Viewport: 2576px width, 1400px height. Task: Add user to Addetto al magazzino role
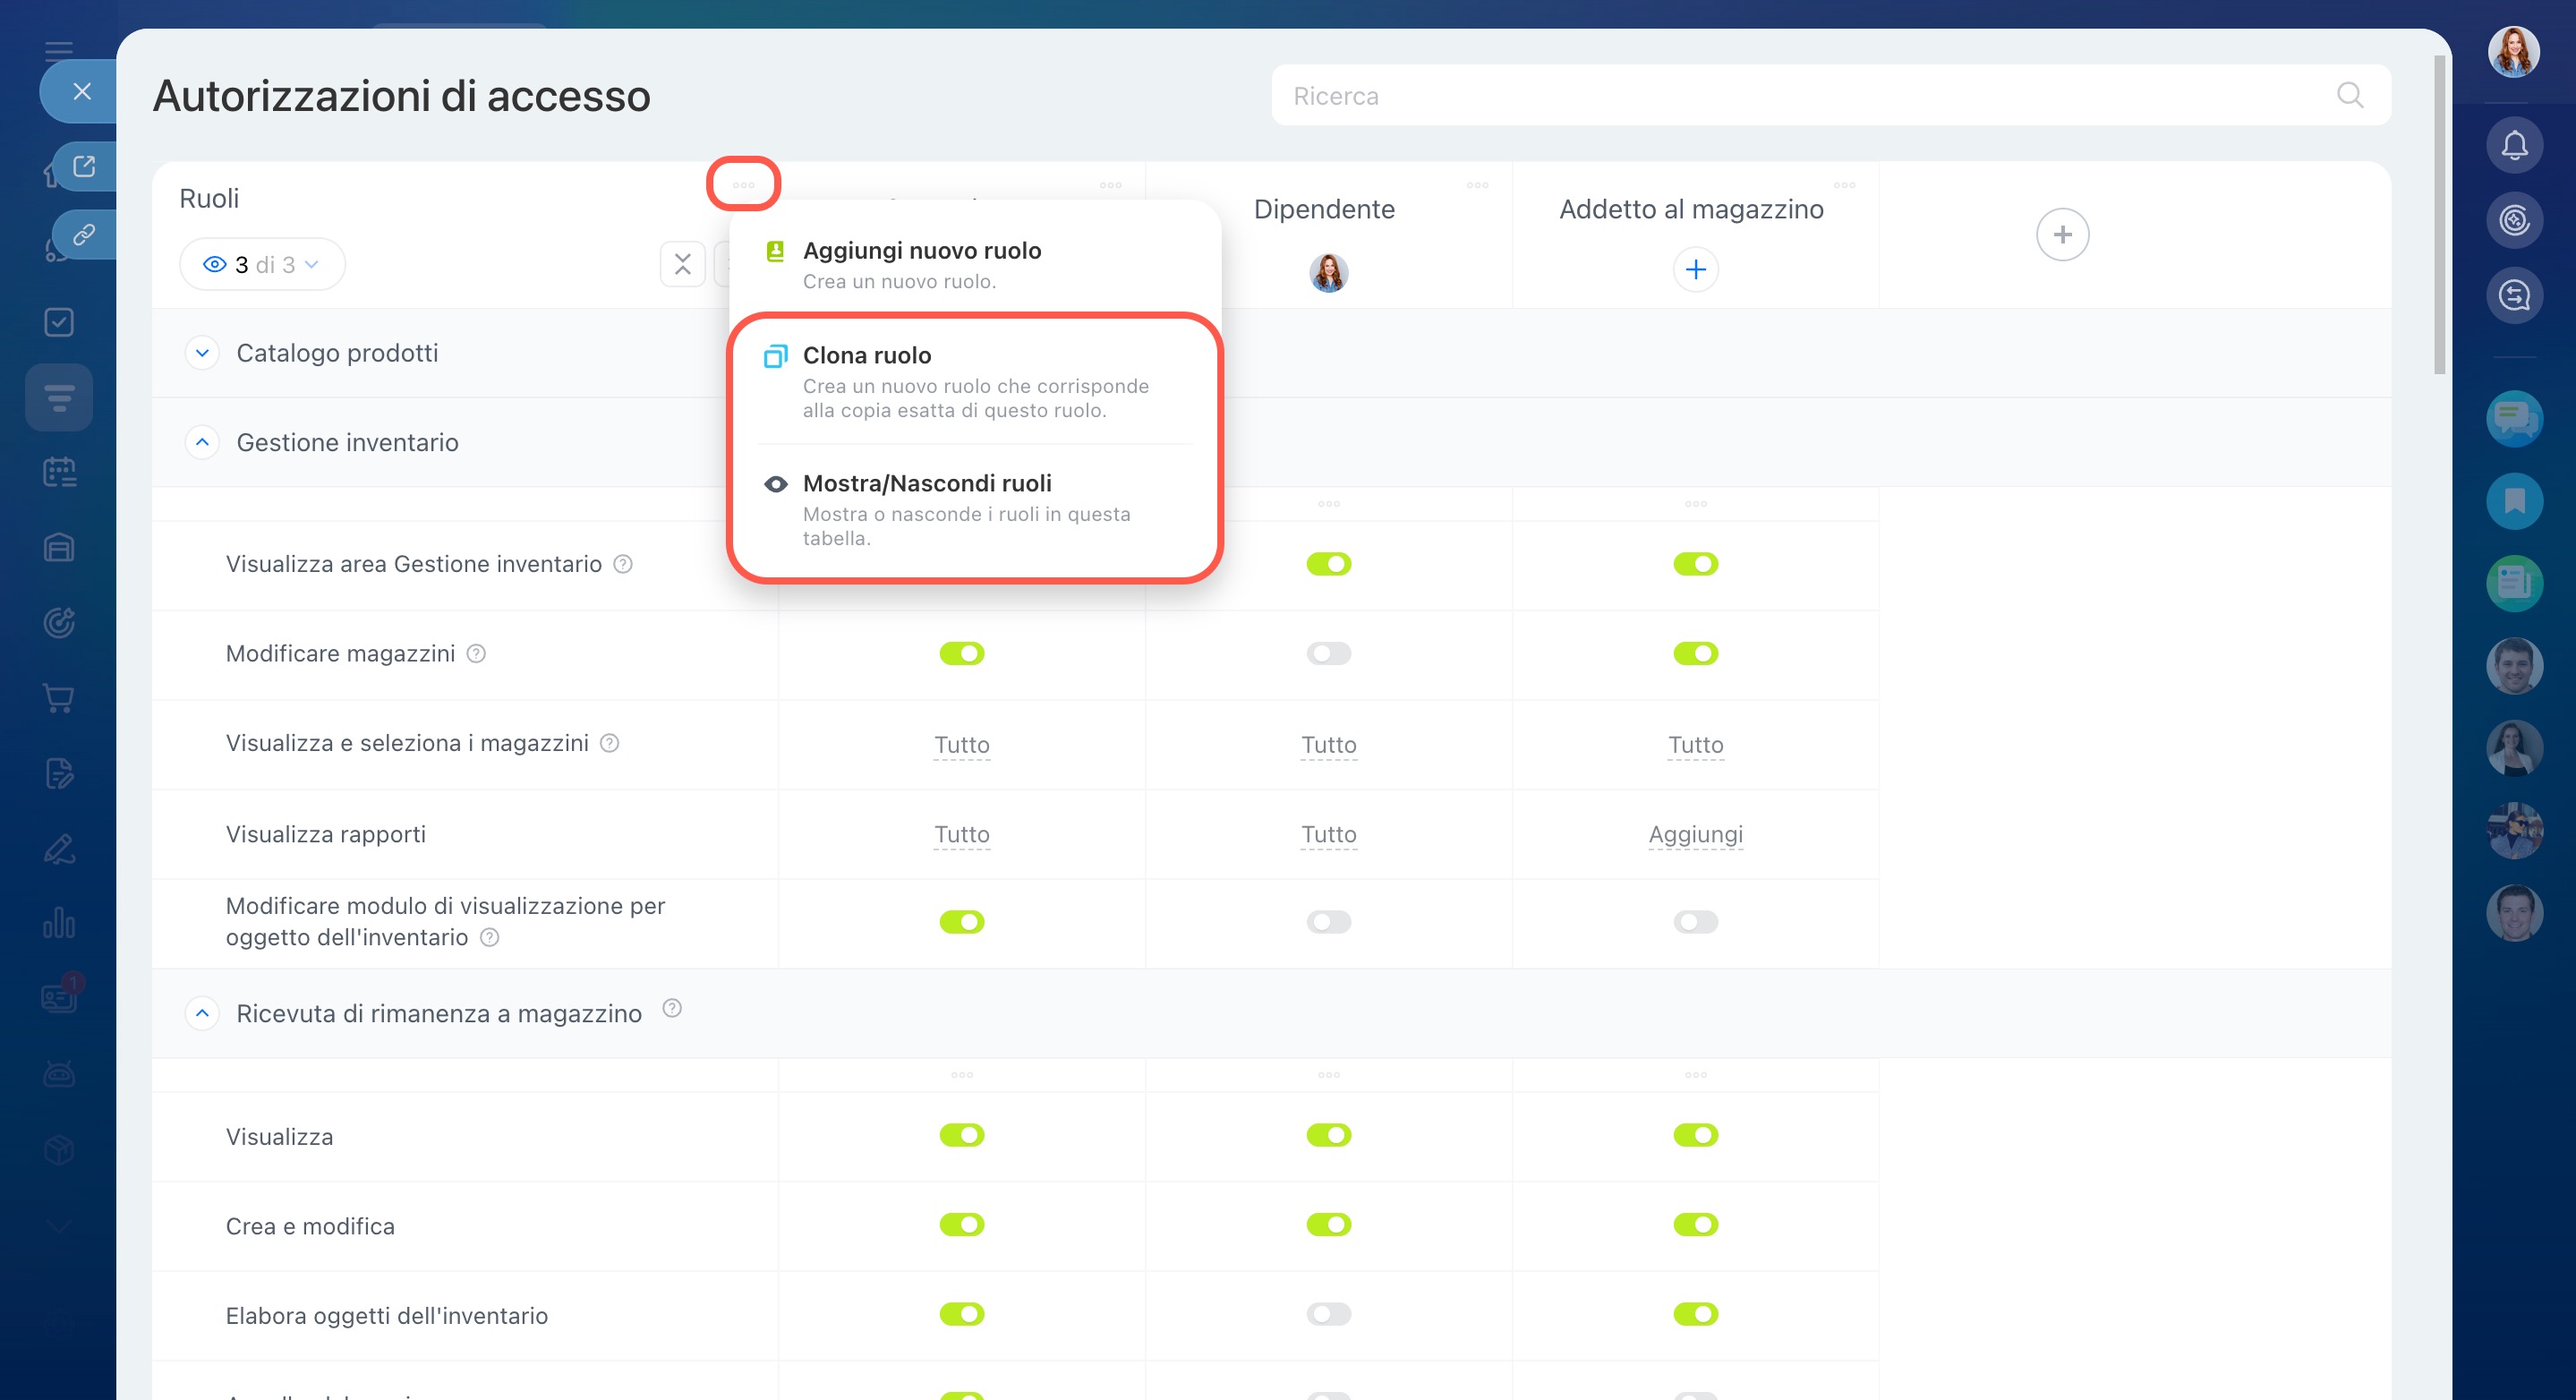pyautogui.click(x=1695, y=270)
